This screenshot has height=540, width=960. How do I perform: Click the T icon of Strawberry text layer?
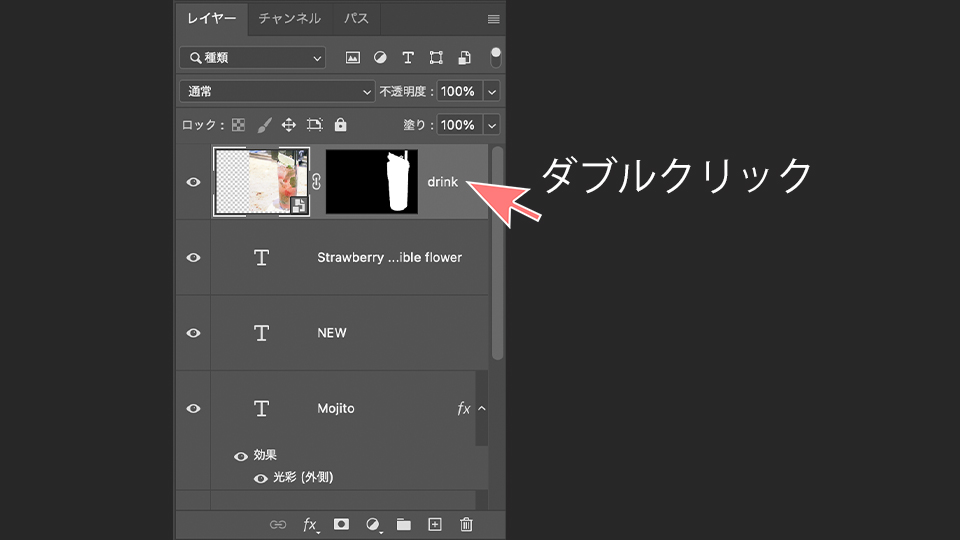click(261, 258)
